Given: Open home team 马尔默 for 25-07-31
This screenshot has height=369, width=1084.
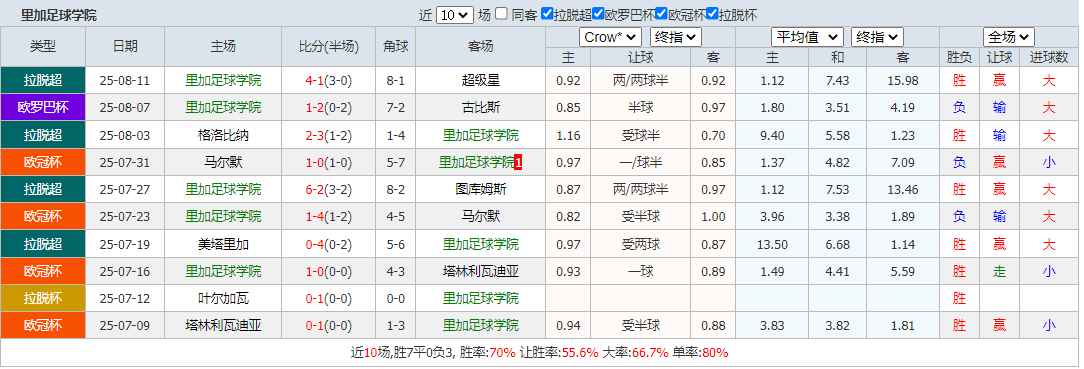Looking at the screenshot, I should [223, 162].
